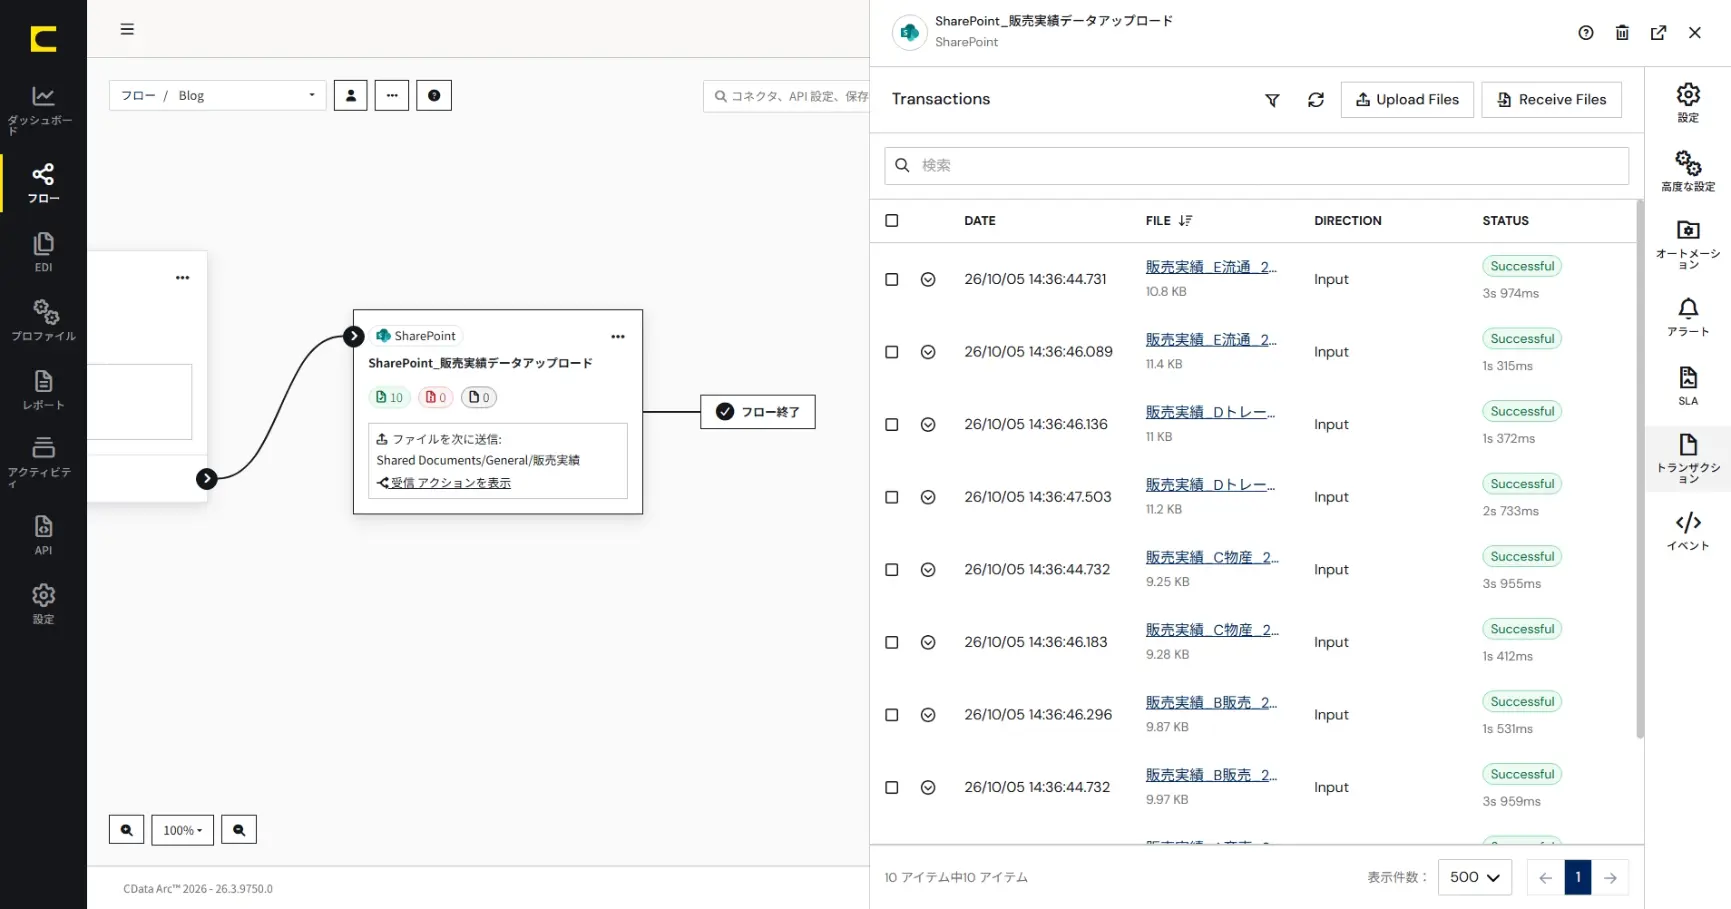Refresh the transactions list

(x=1316, y=100)
